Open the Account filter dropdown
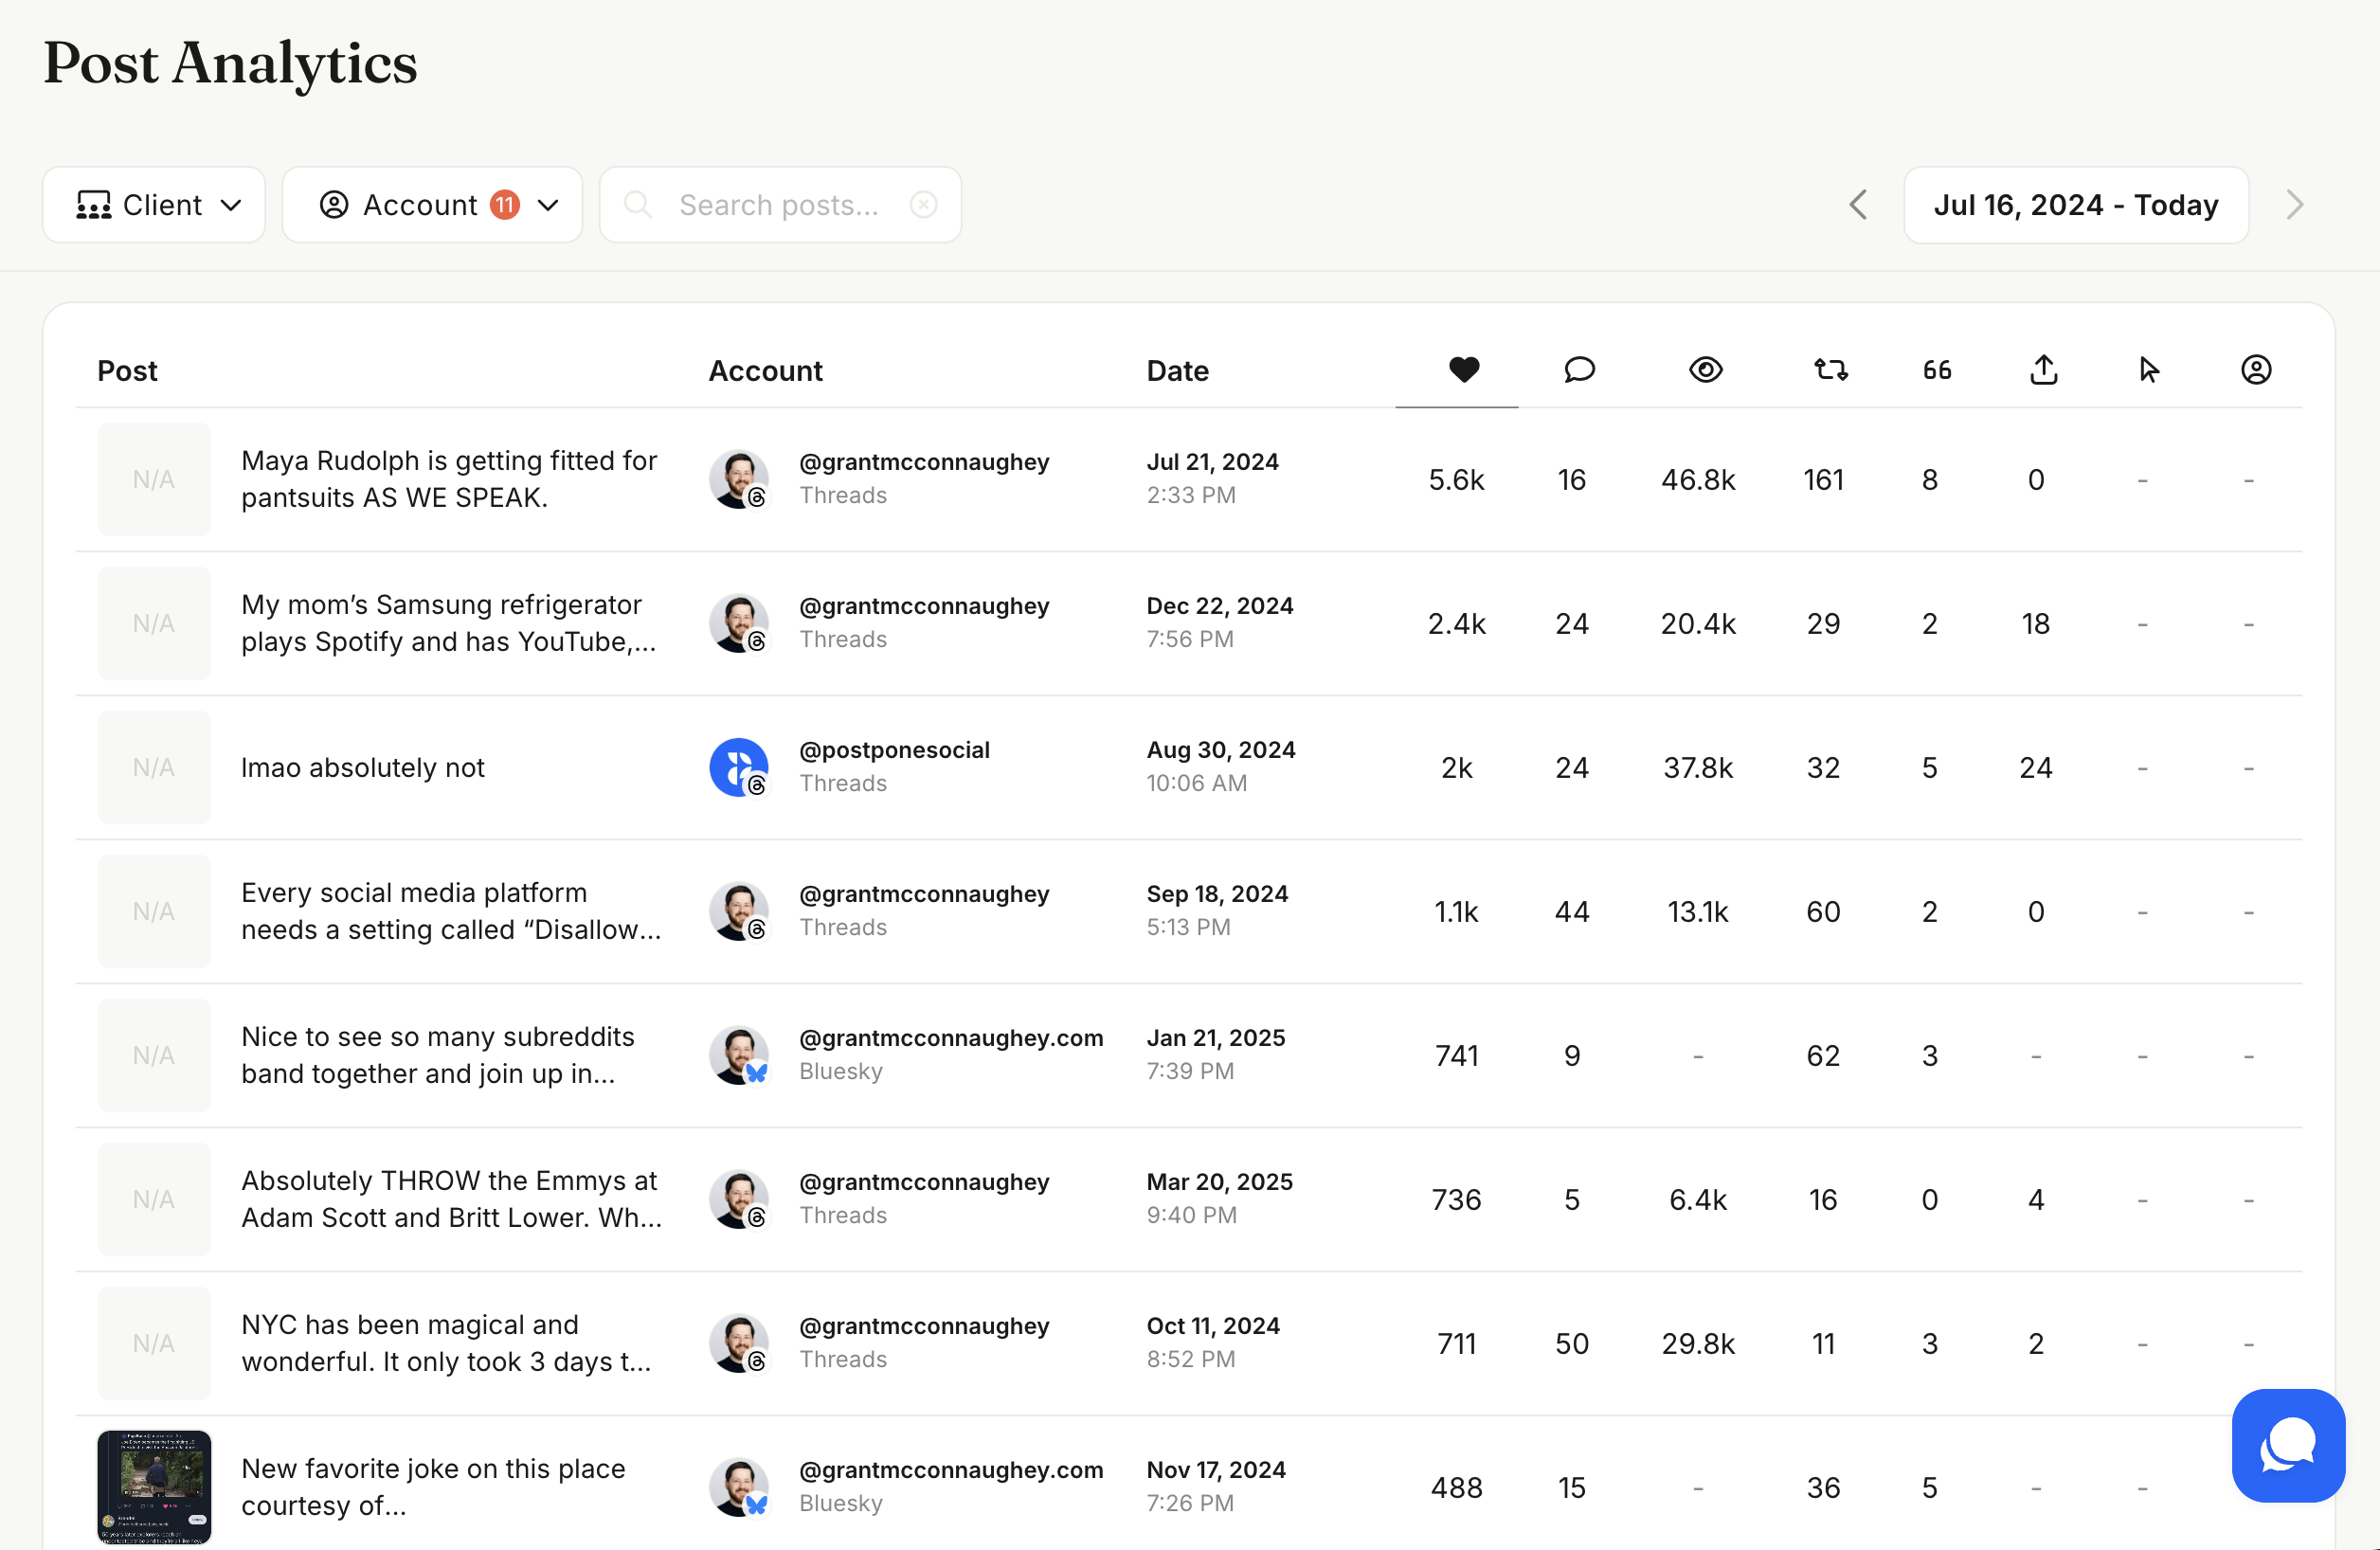Screen dimensions: 2380x1550 click(432, 205)
